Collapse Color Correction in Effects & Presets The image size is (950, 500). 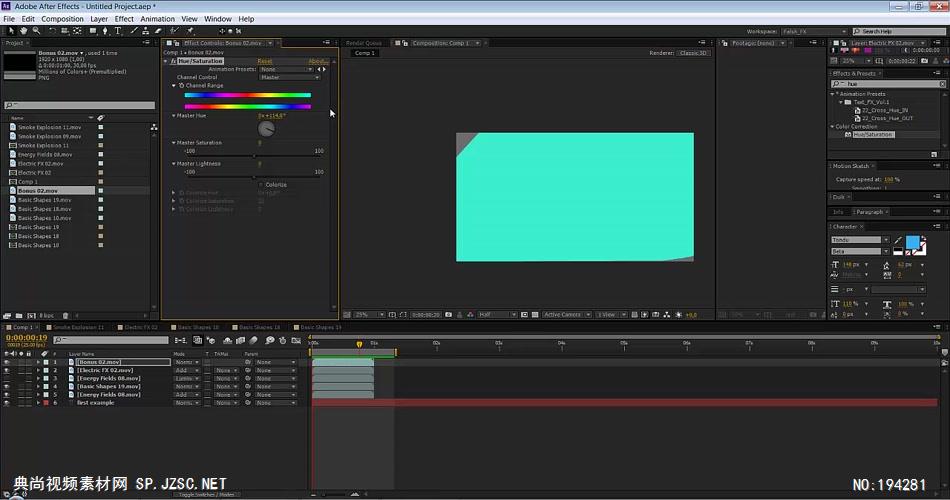832,127
